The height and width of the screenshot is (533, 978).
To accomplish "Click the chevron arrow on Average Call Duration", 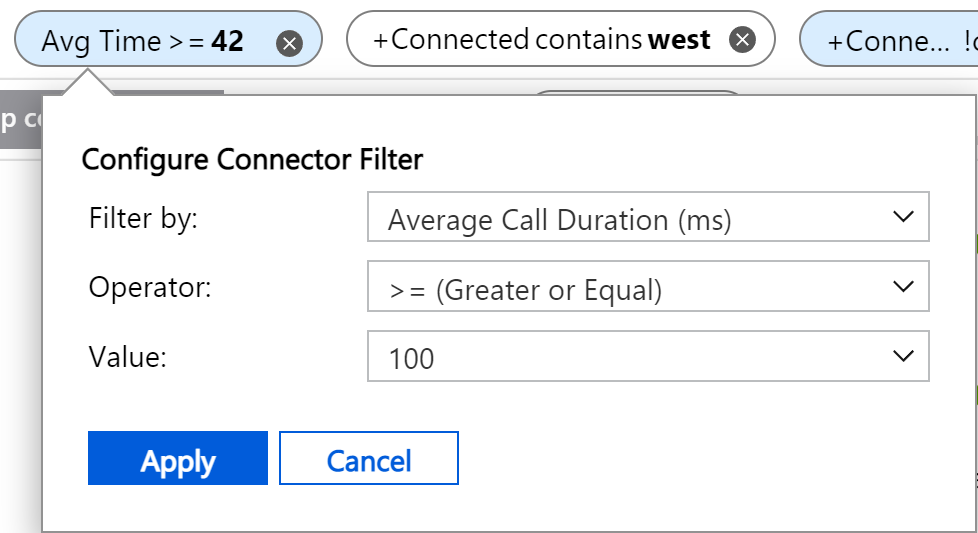I will pos(903,217).
